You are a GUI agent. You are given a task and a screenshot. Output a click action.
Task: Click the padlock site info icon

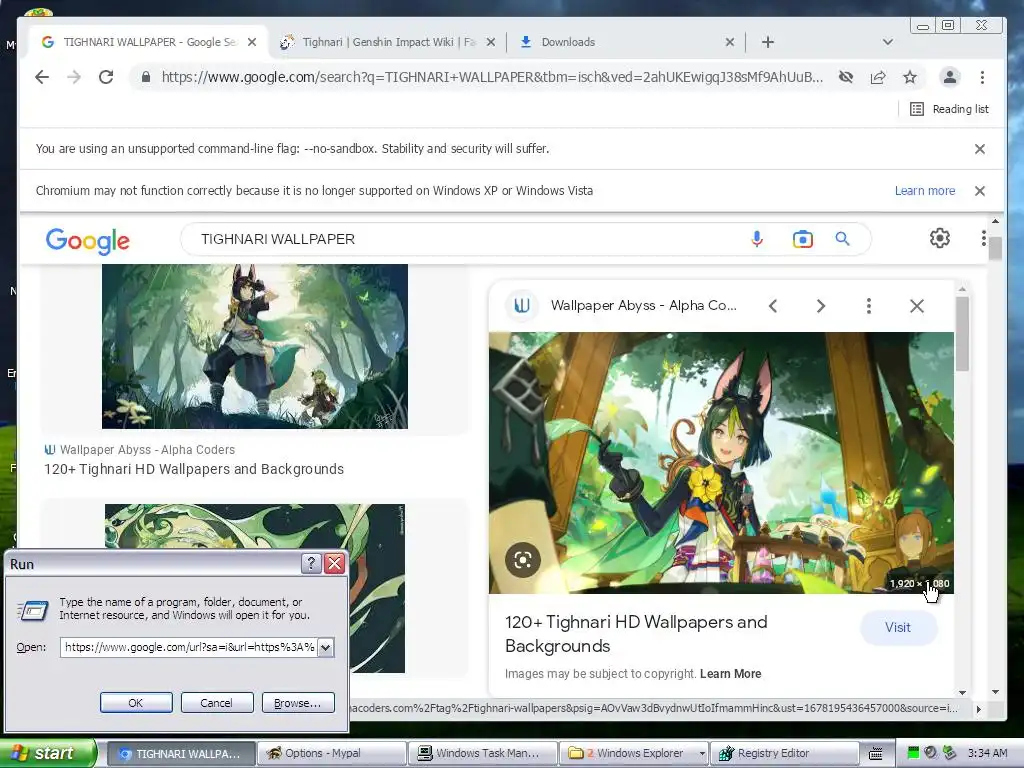click(146, 77)
